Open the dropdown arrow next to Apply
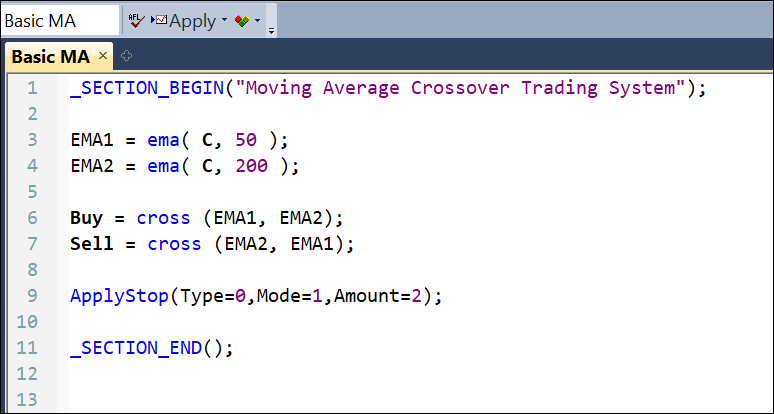 pyautogui.click(x=224, y=20)
